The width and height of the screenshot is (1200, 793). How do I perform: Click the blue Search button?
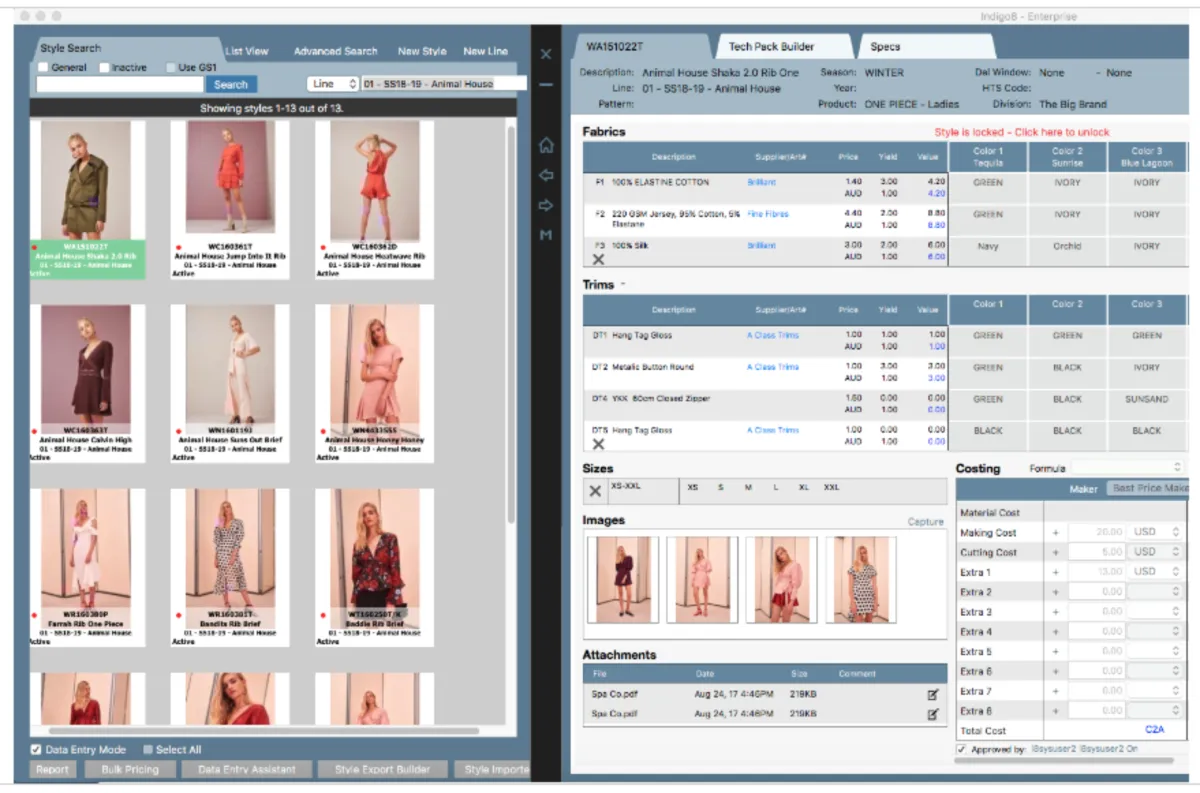(230, 85)
